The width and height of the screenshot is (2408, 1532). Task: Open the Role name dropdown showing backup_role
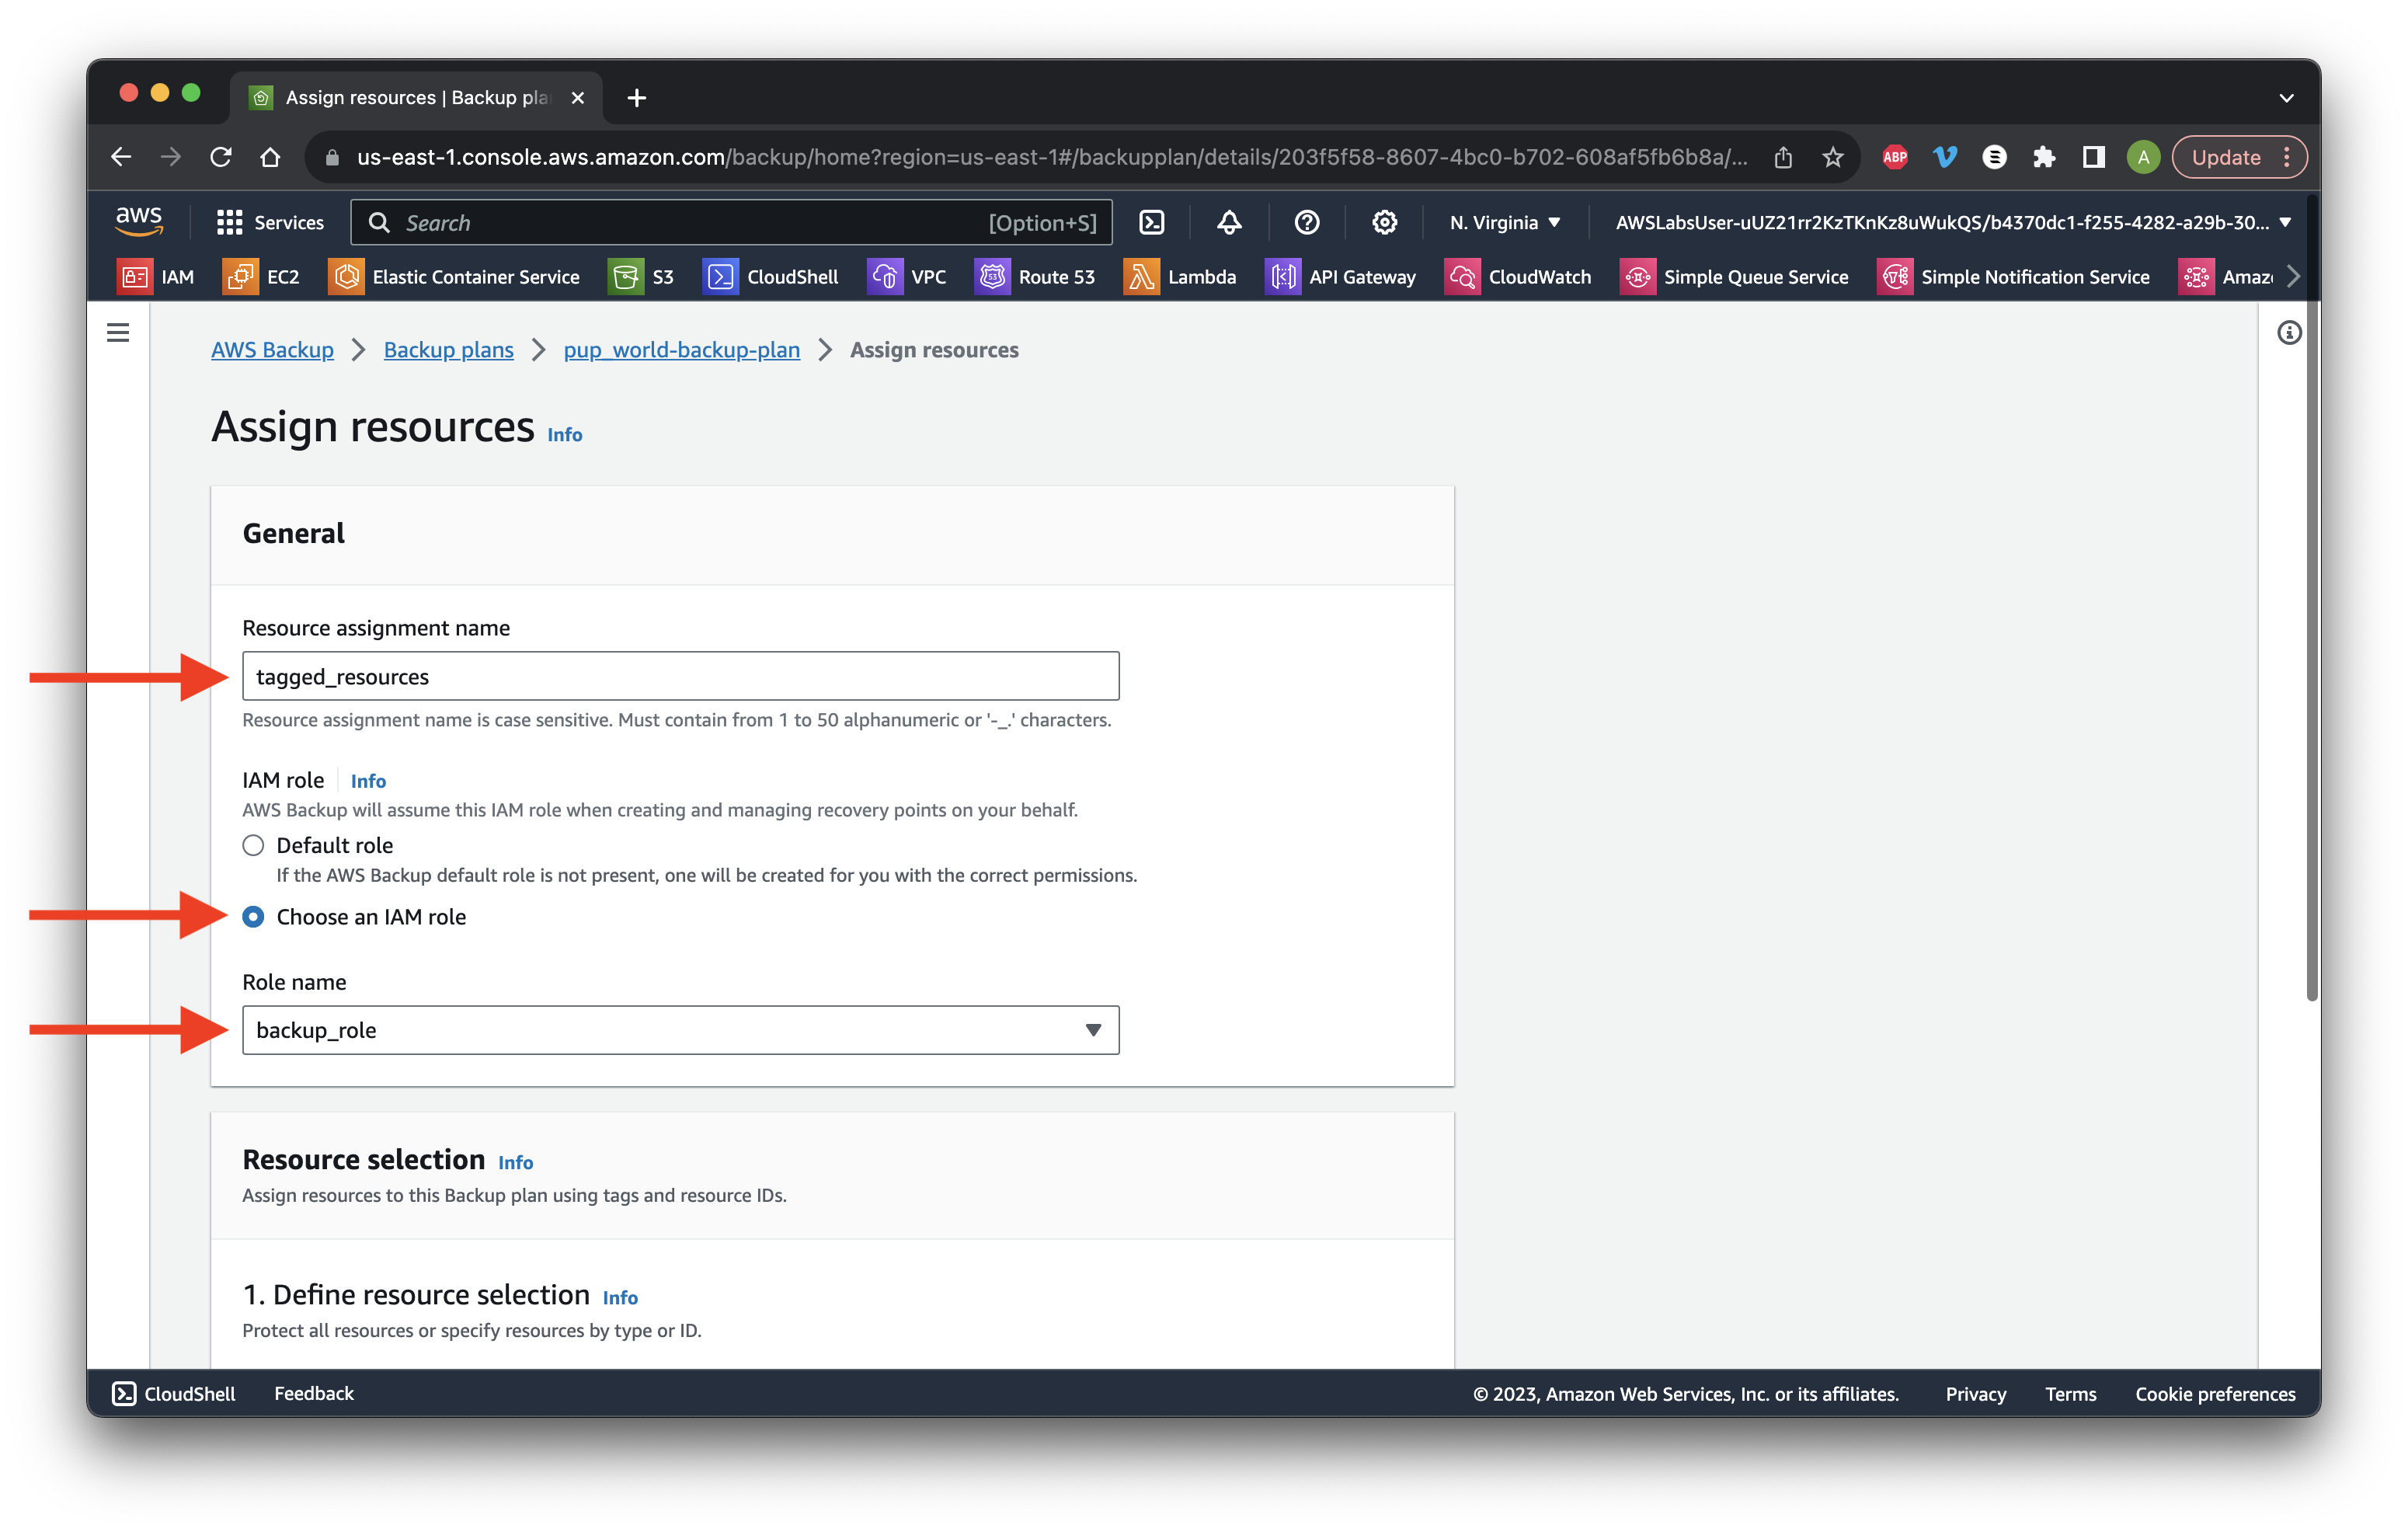tap(680, 1030)
